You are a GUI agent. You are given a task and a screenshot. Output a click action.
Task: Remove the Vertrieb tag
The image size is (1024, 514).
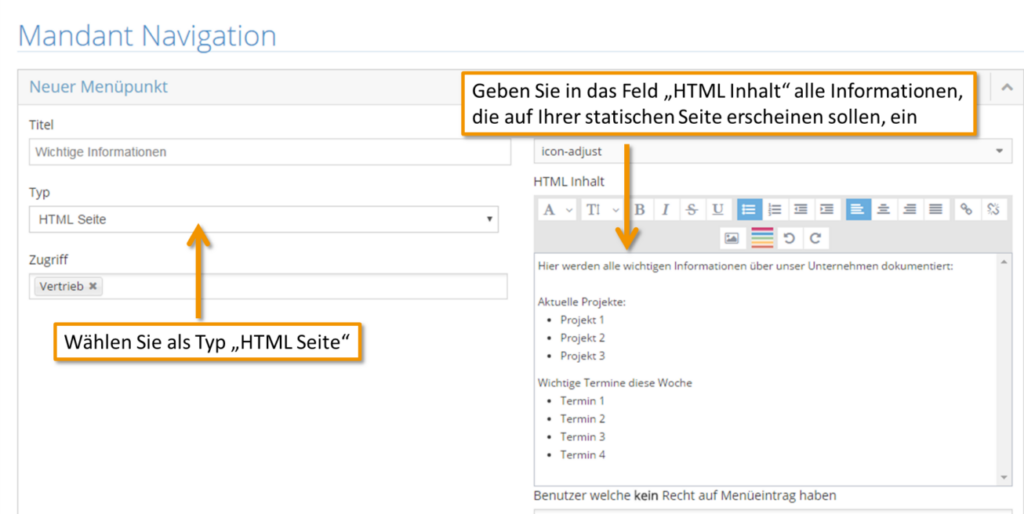93,286
